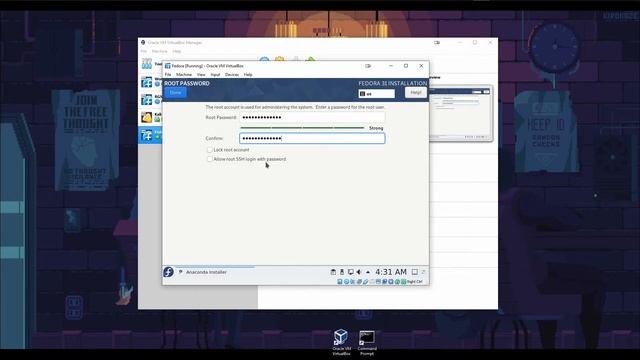This screenshot has height=360, width=640.
Task: Open Devices menu in Fedora VM window
Action: click(232, 75)
